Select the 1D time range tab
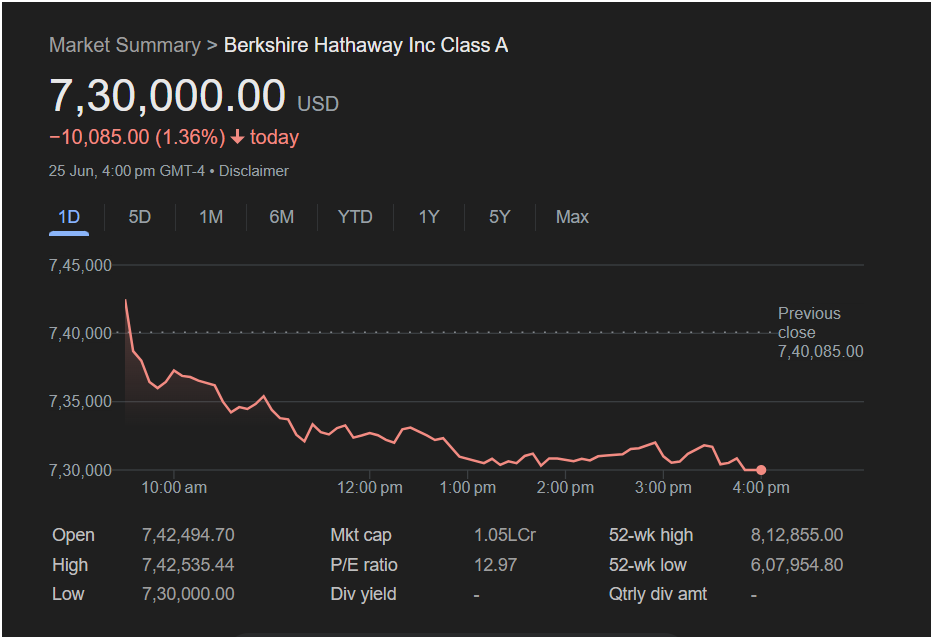933x639 pixels. [69, 217]
